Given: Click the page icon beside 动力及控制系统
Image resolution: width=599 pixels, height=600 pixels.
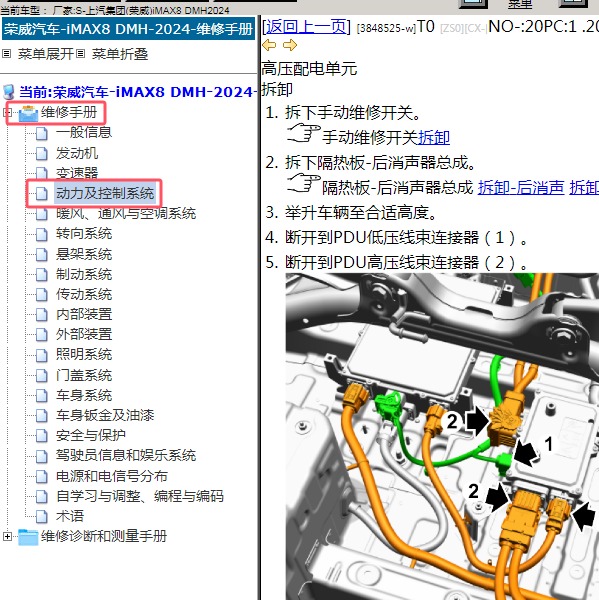Looking at the screenshot, I should point(42,194).
